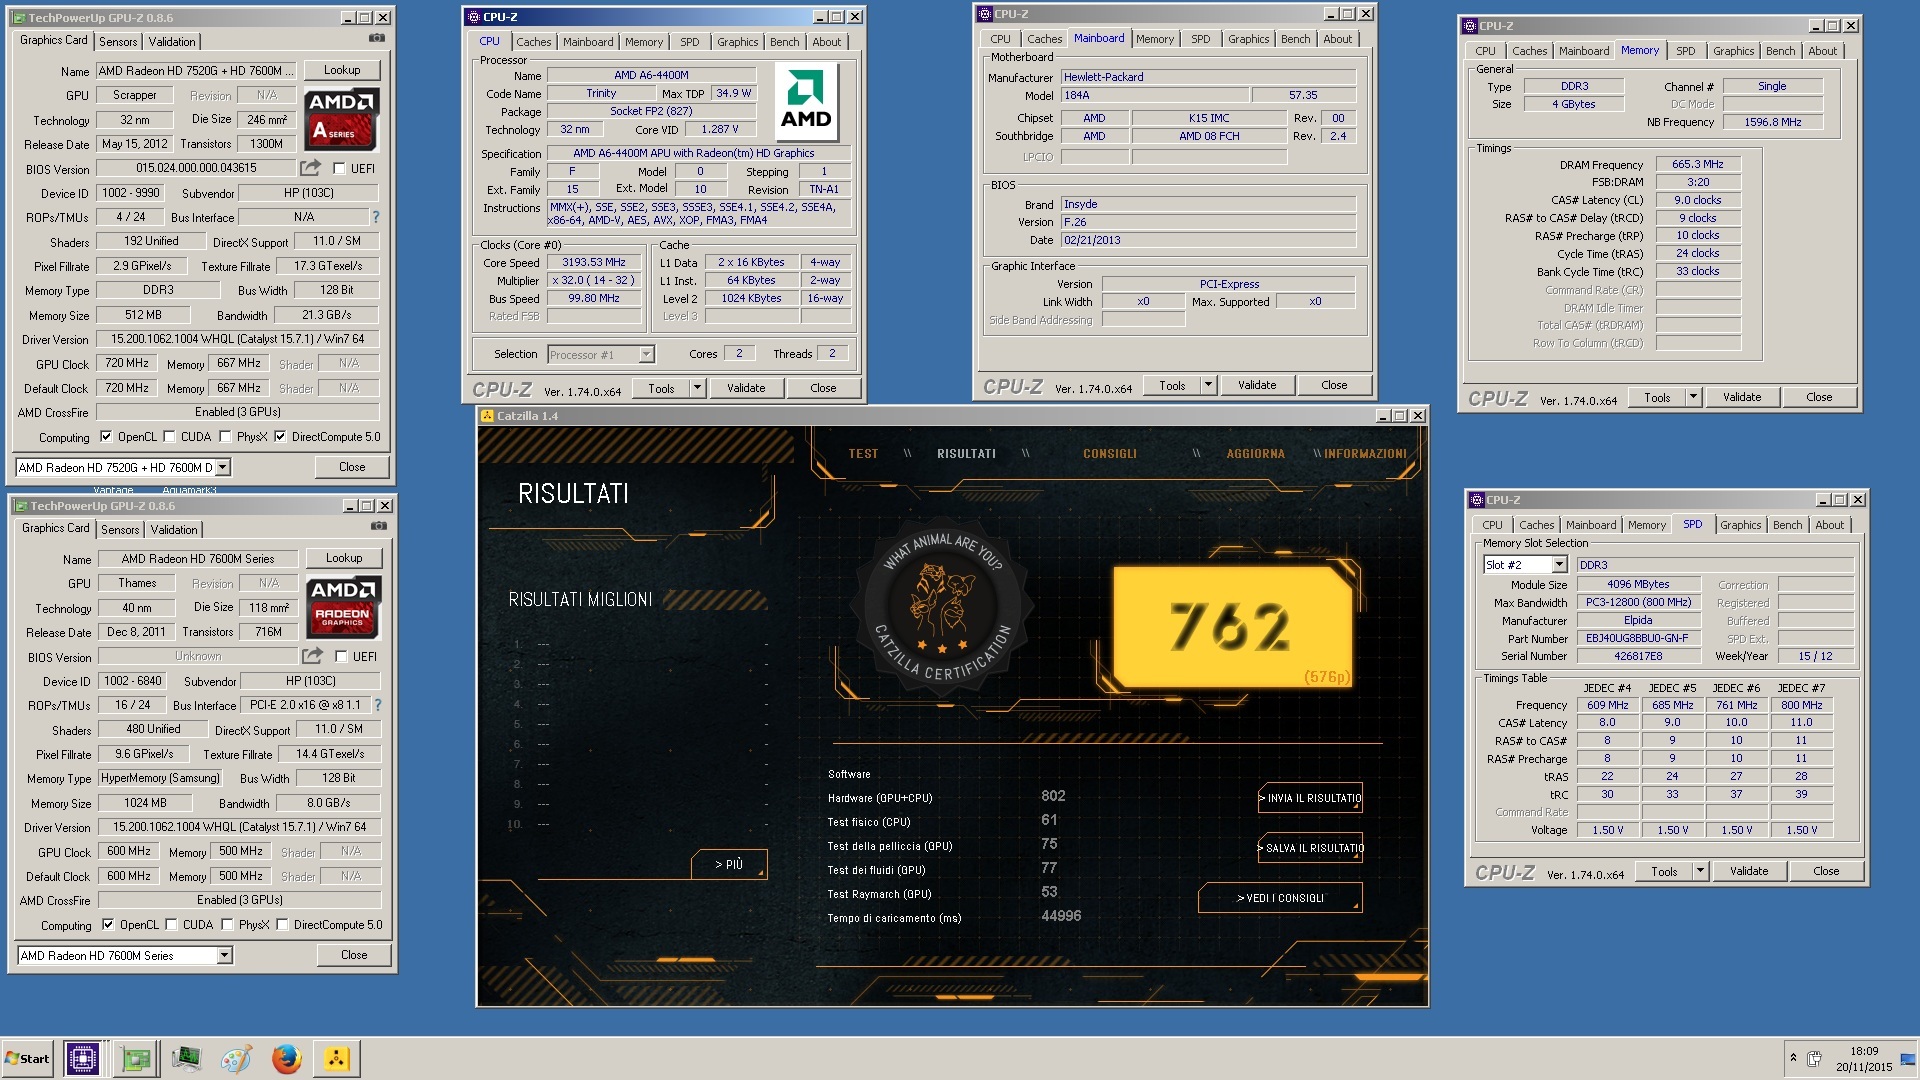Switch to the Validation tab in the HD 7600M Series GPU-Z window
Image resolution: width=1920 pixels, height=1080 pixels.
click(x=174, y=529)
